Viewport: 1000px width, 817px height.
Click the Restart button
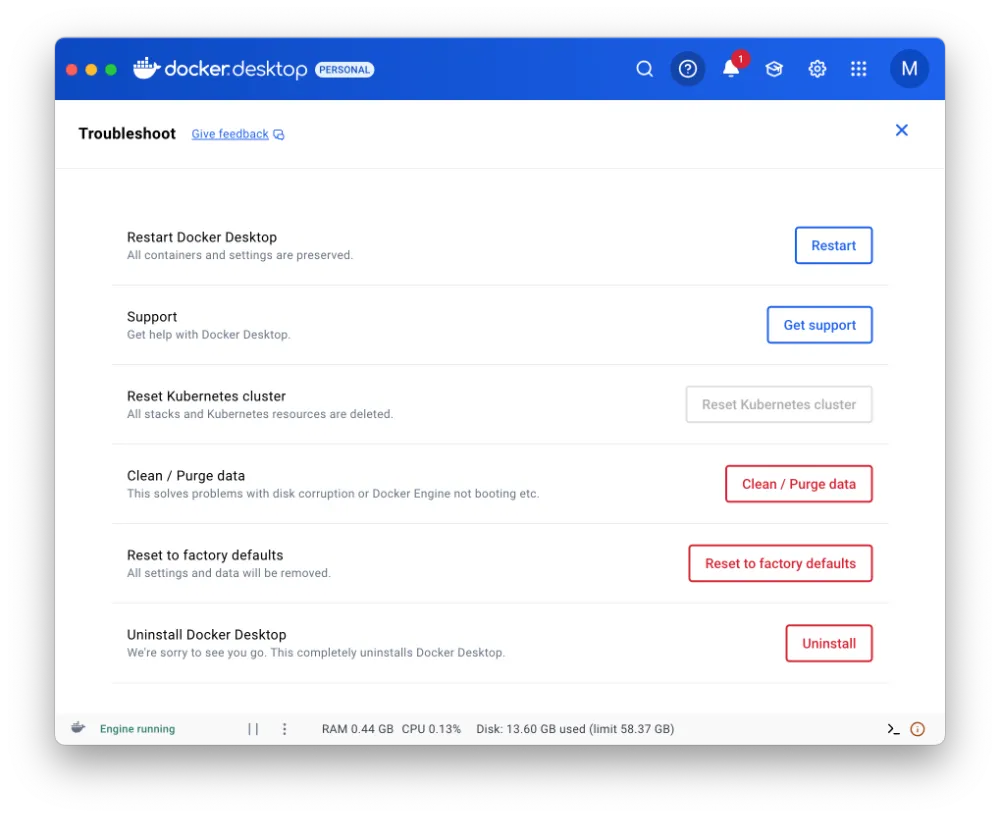coord(833,246)
